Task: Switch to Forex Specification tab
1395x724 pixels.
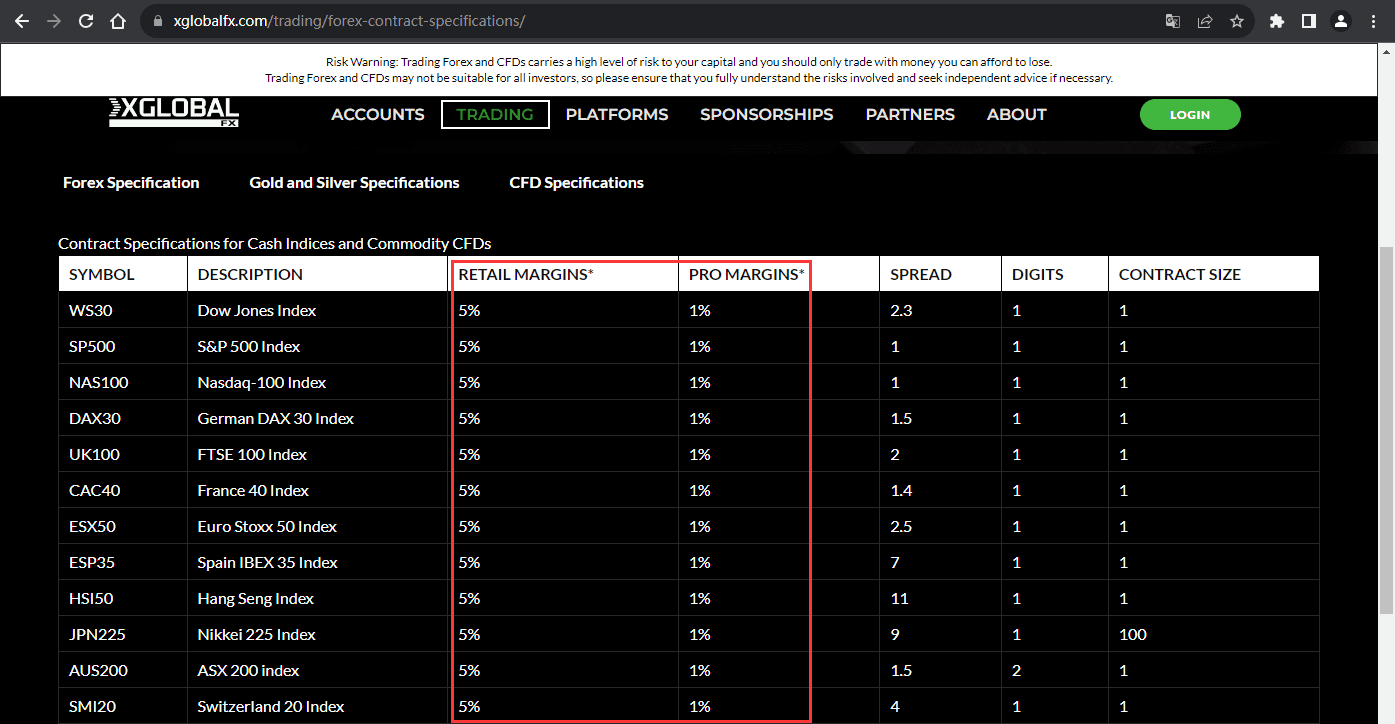Action: tap(131, 183)
